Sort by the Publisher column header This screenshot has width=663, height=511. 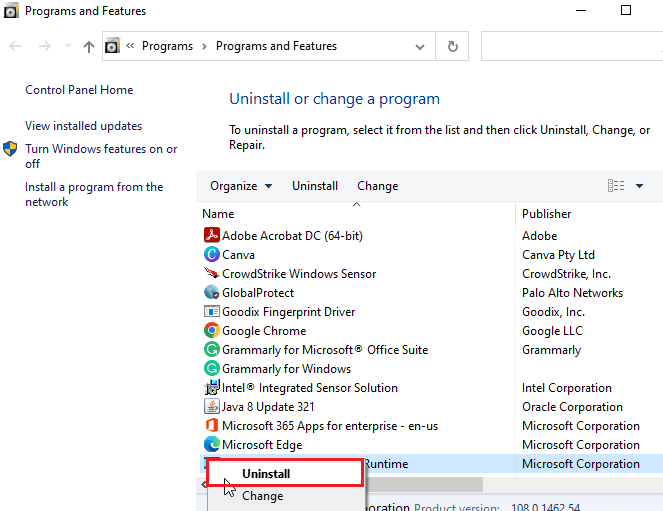point(589,213)
